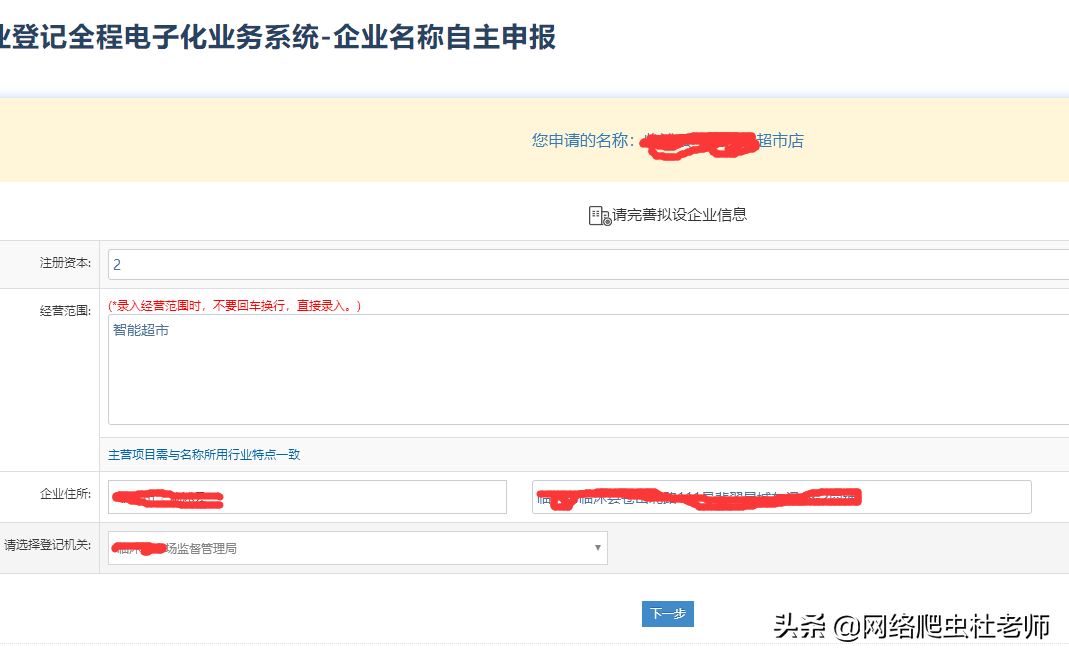The width and height of the screenshot is (1069, 659).
Task: Click the registered capital value 2
Action: [118, 263]
